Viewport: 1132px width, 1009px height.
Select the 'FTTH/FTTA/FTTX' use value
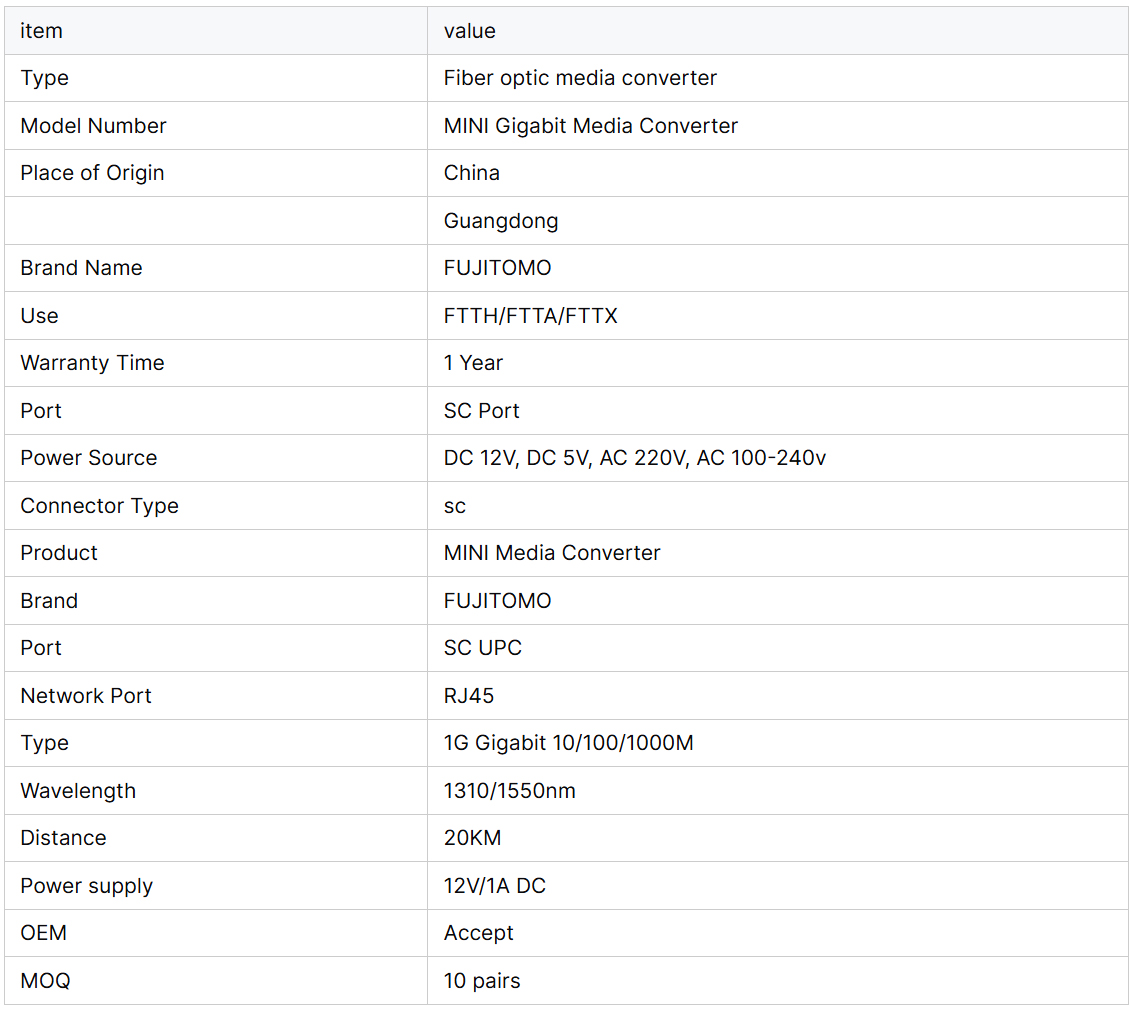(530, 316)
